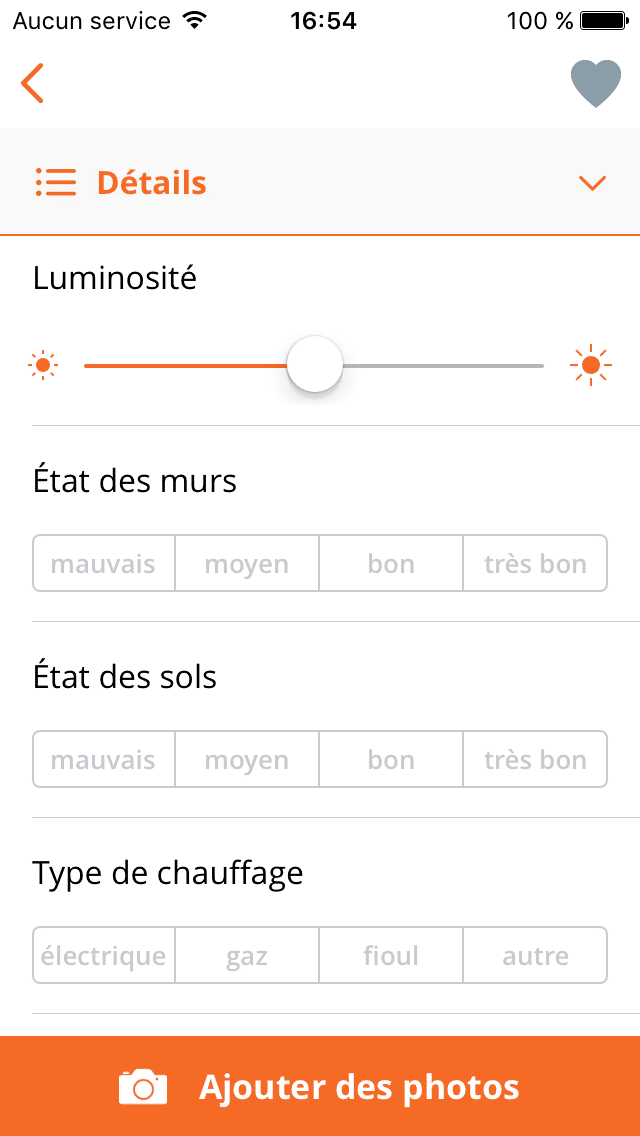Select mauvais for État des murs
This screenshot has width=640, height=1136.
(104, 564)
